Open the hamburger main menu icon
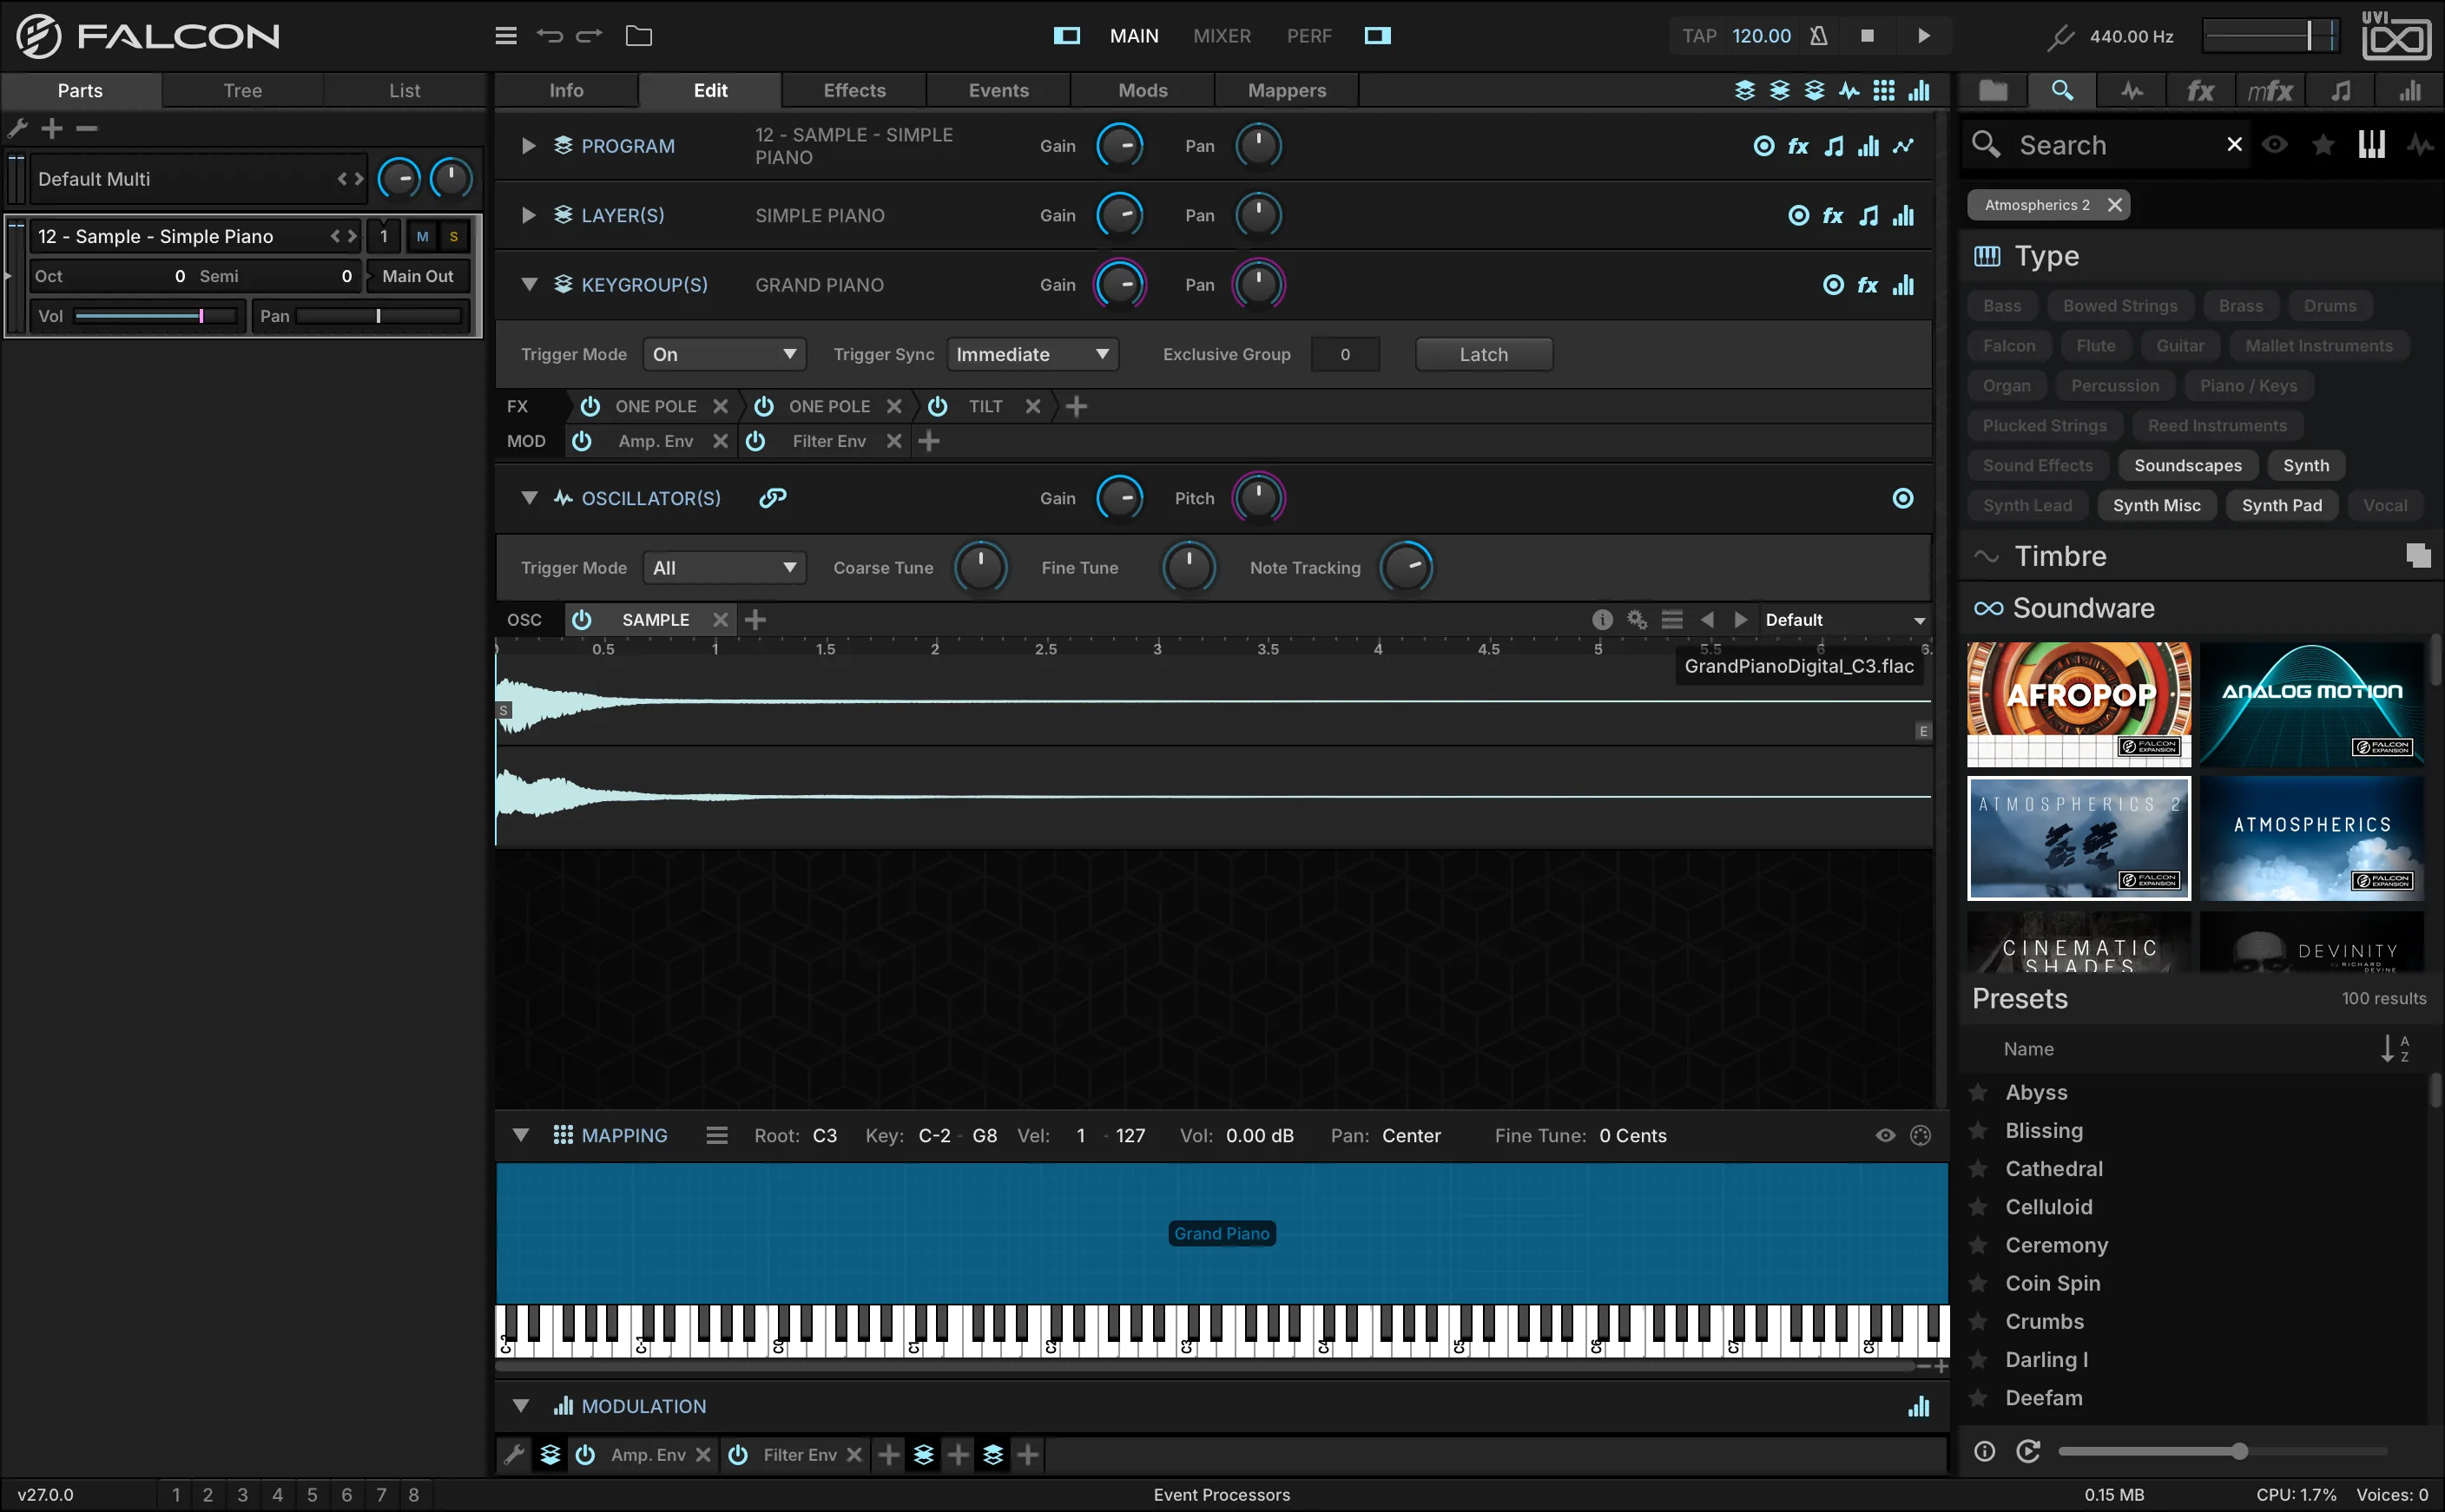The width and height of the screenshot is (2445, 1512). (506, 36)
